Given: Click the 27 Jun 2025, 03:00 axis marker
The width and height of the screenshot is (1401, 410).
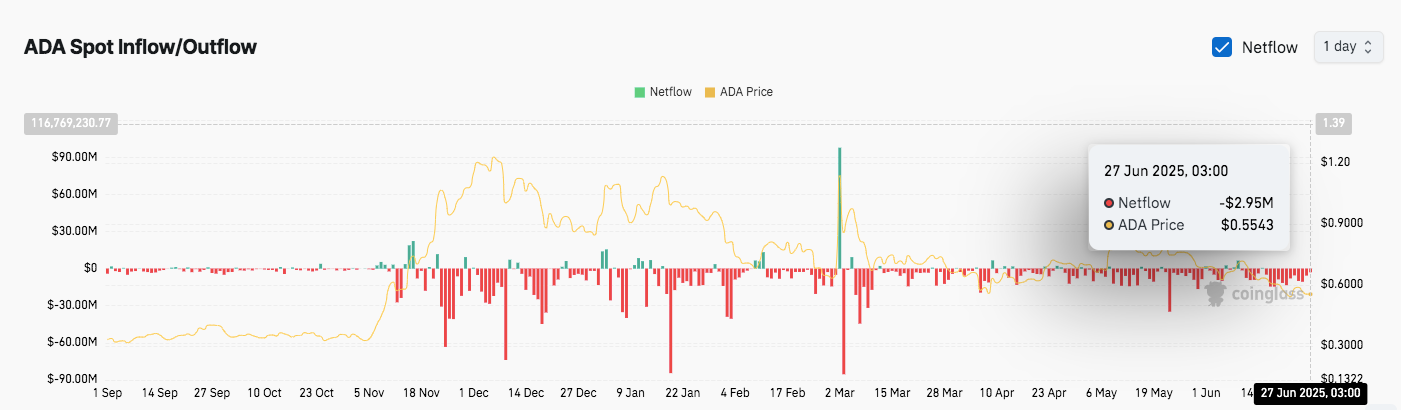Looking at the screenshot, I should point(1308,394).
